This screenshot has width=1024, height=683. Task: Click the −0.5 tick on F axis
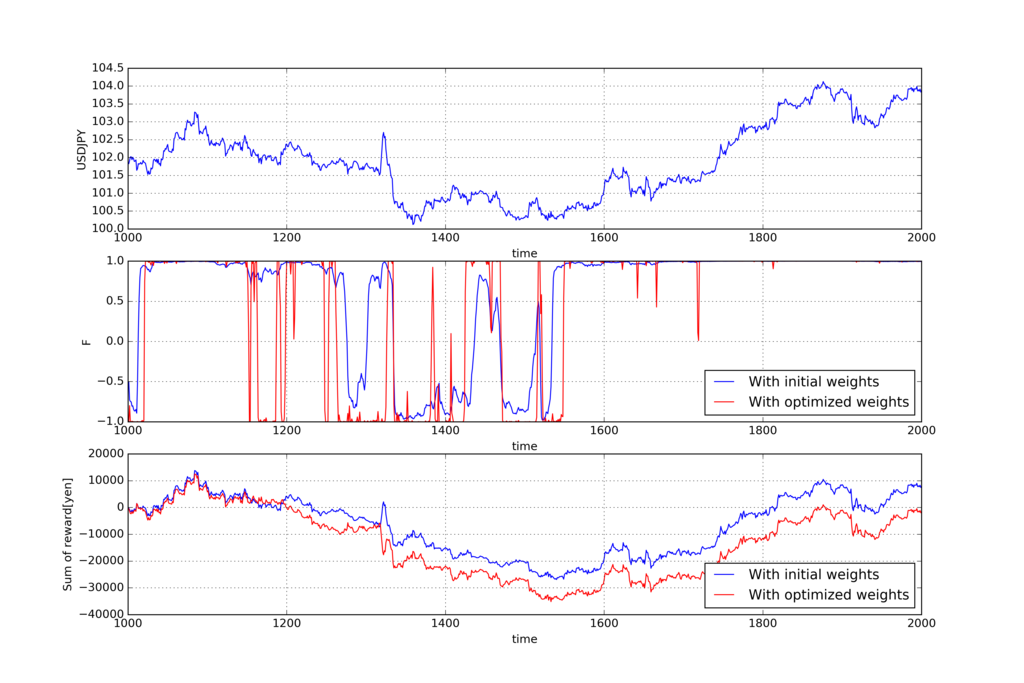(x=110, y=381)
